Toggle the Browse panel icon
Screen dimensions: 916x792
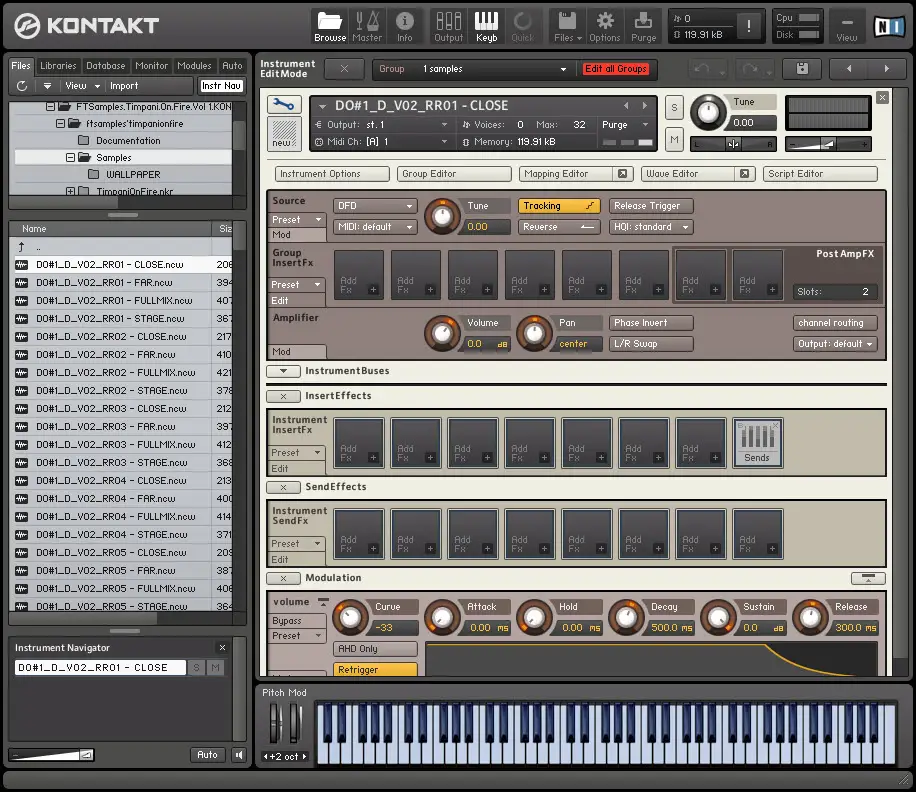pos(329,26)
